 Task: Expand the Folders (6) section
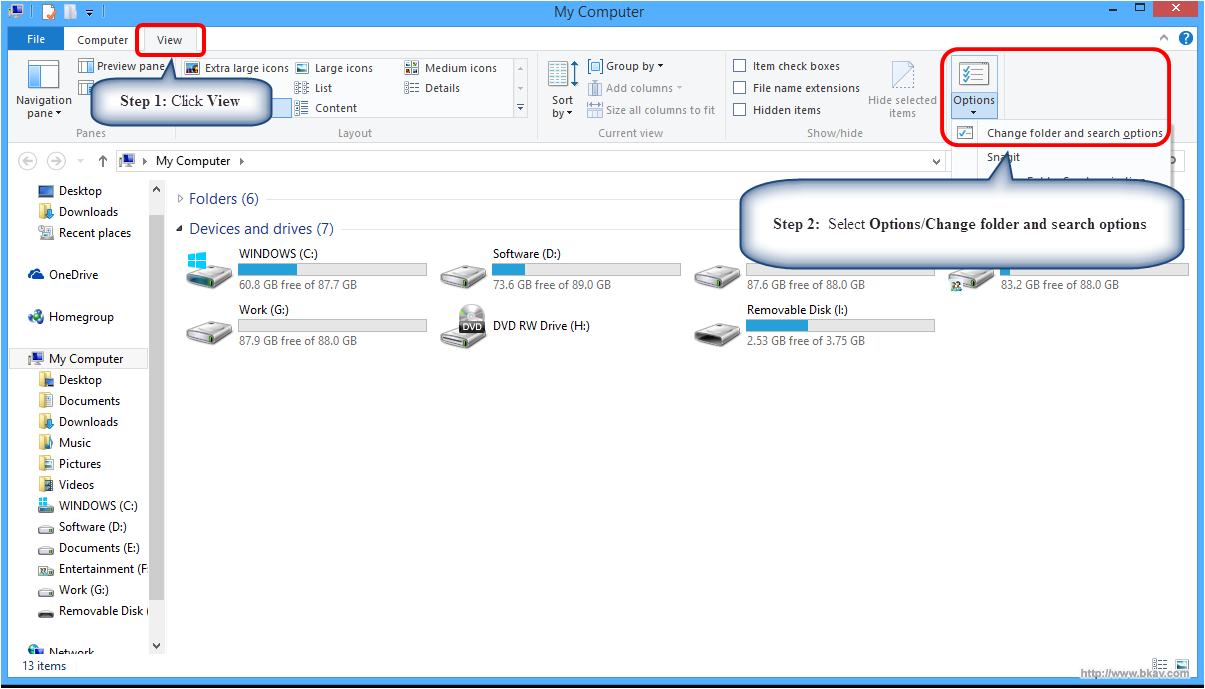point(180,199)
